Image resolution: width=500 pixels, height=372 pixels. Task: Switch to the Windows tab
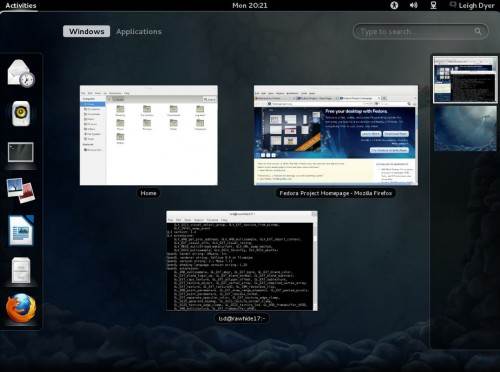click(86, 31)
